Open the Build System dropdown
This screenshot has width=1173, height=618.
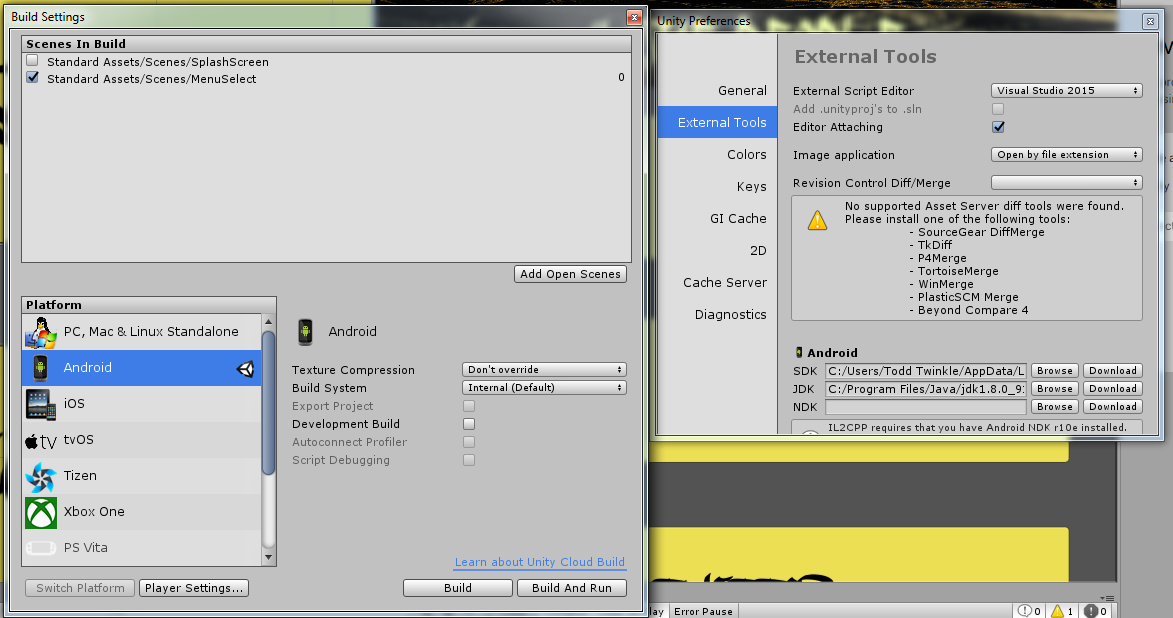click(x=544, y=388)
